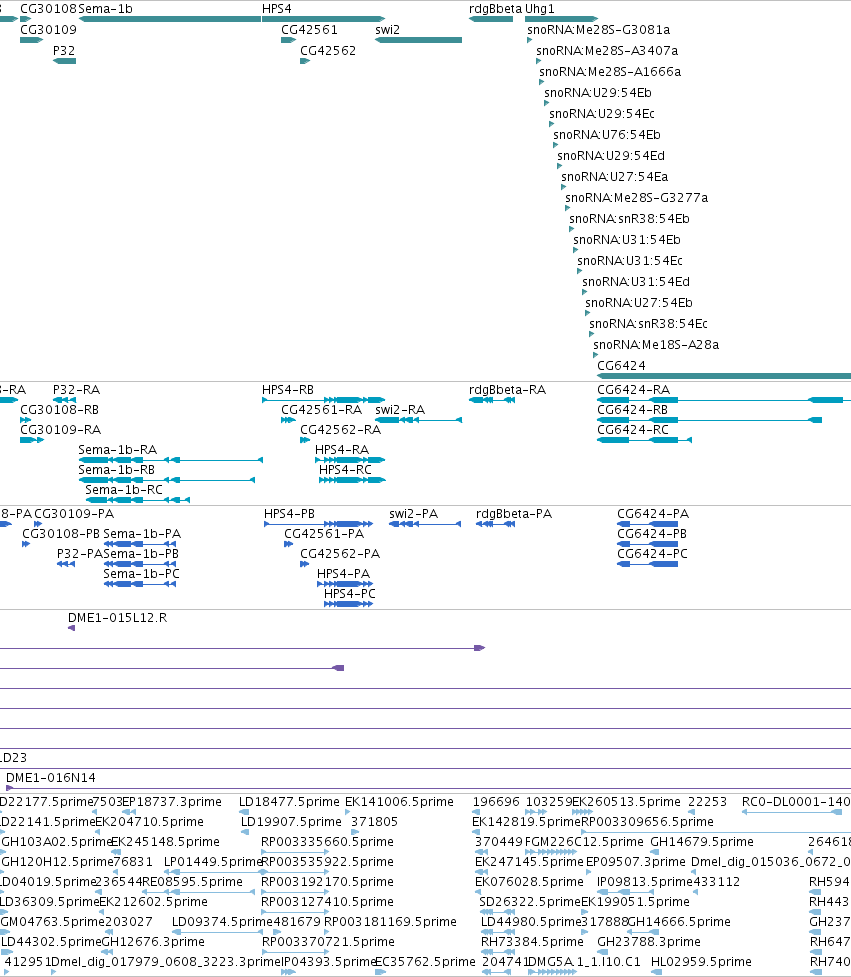Screen dimensions: 851x977
Task: Click snoRNA:U27:54Ea label
Action: tap(615, 178)
